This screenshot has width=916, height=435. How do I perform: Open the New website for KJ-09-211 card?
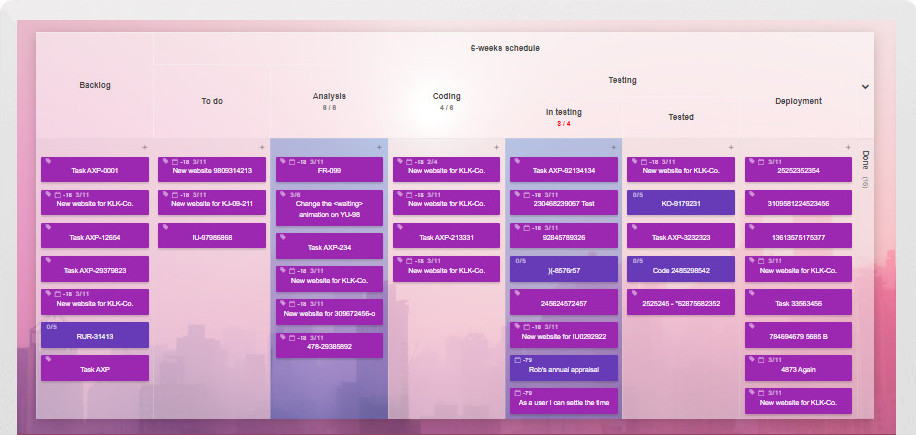(x=212, y=202)
